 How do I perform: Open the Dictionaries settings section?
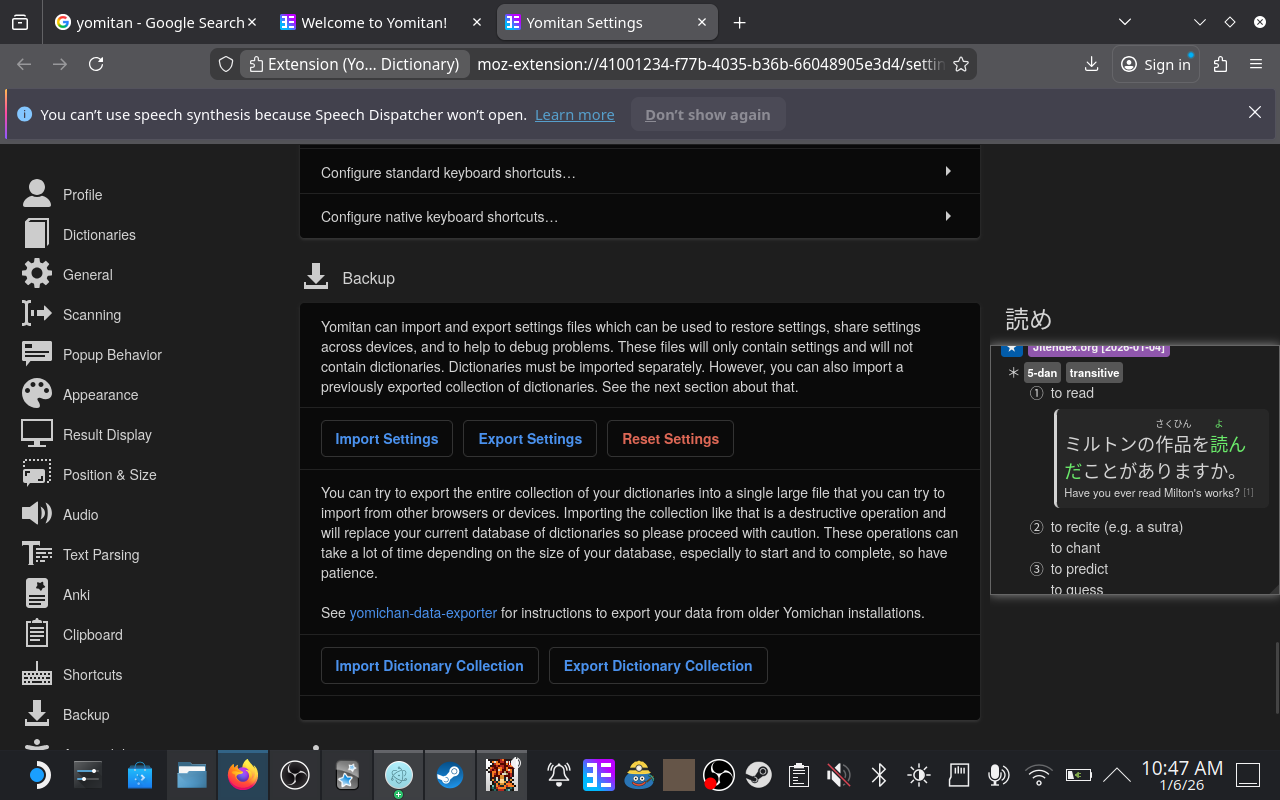(98, 234)
